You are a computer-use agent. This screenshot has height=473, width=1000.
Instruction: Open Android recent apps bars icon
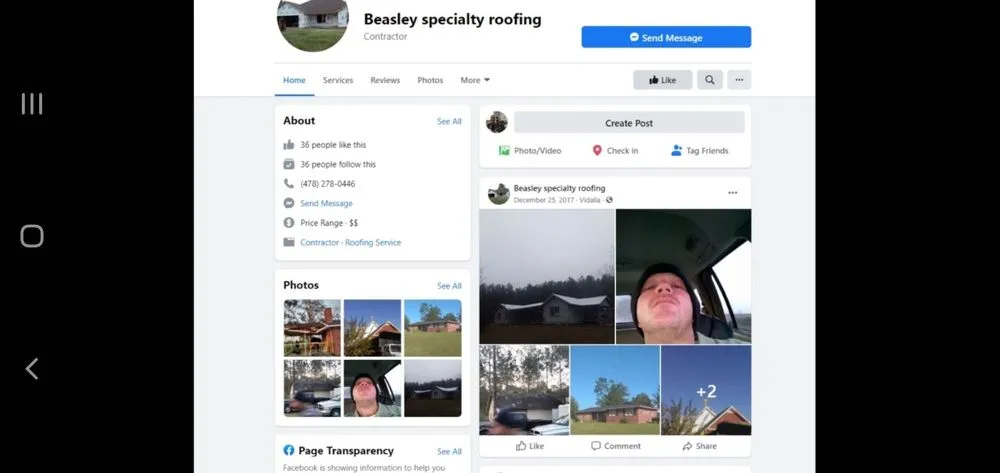(32, 104)
